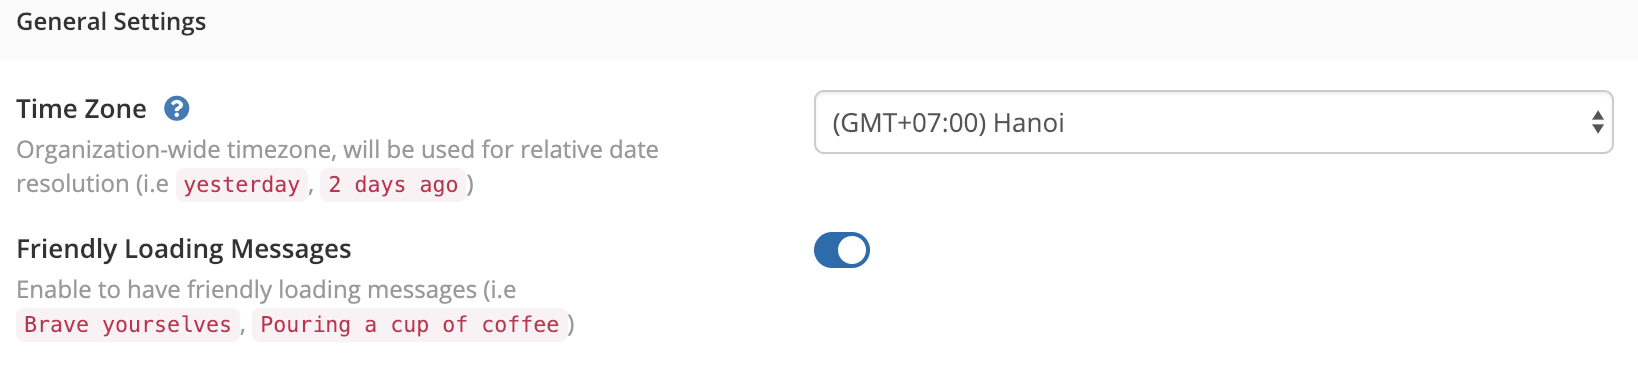Open the Time Zone dropdown

click(1213, 122)
